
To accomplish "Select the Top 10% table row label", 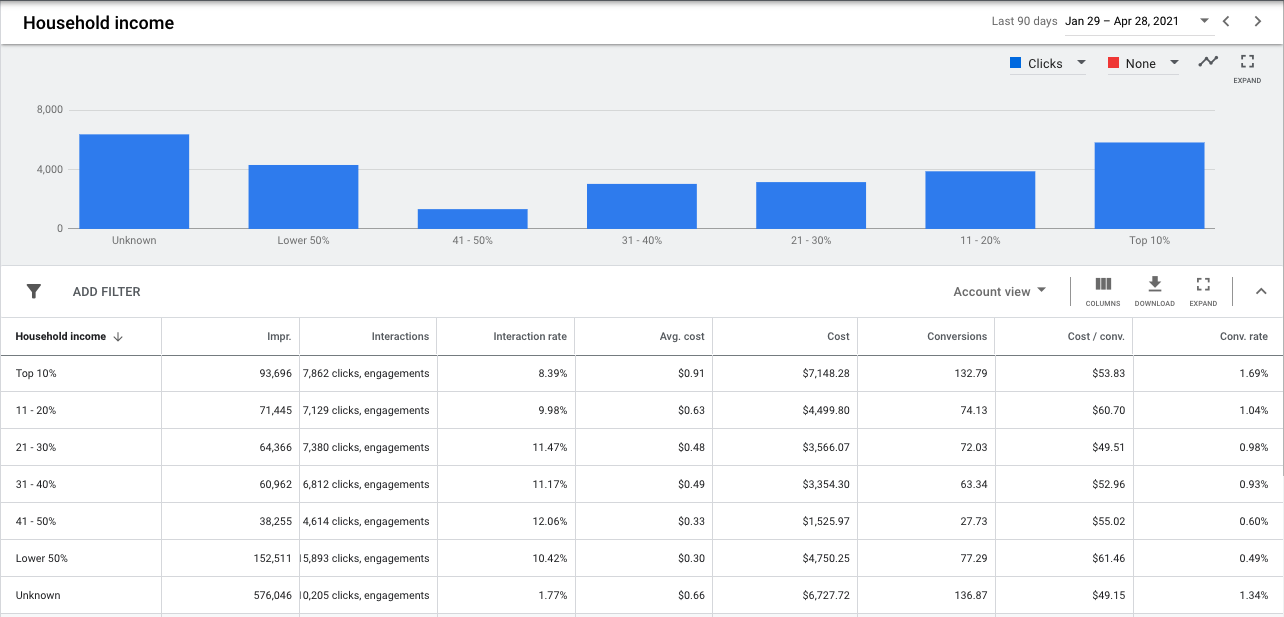I will click(x=36, y=373).
